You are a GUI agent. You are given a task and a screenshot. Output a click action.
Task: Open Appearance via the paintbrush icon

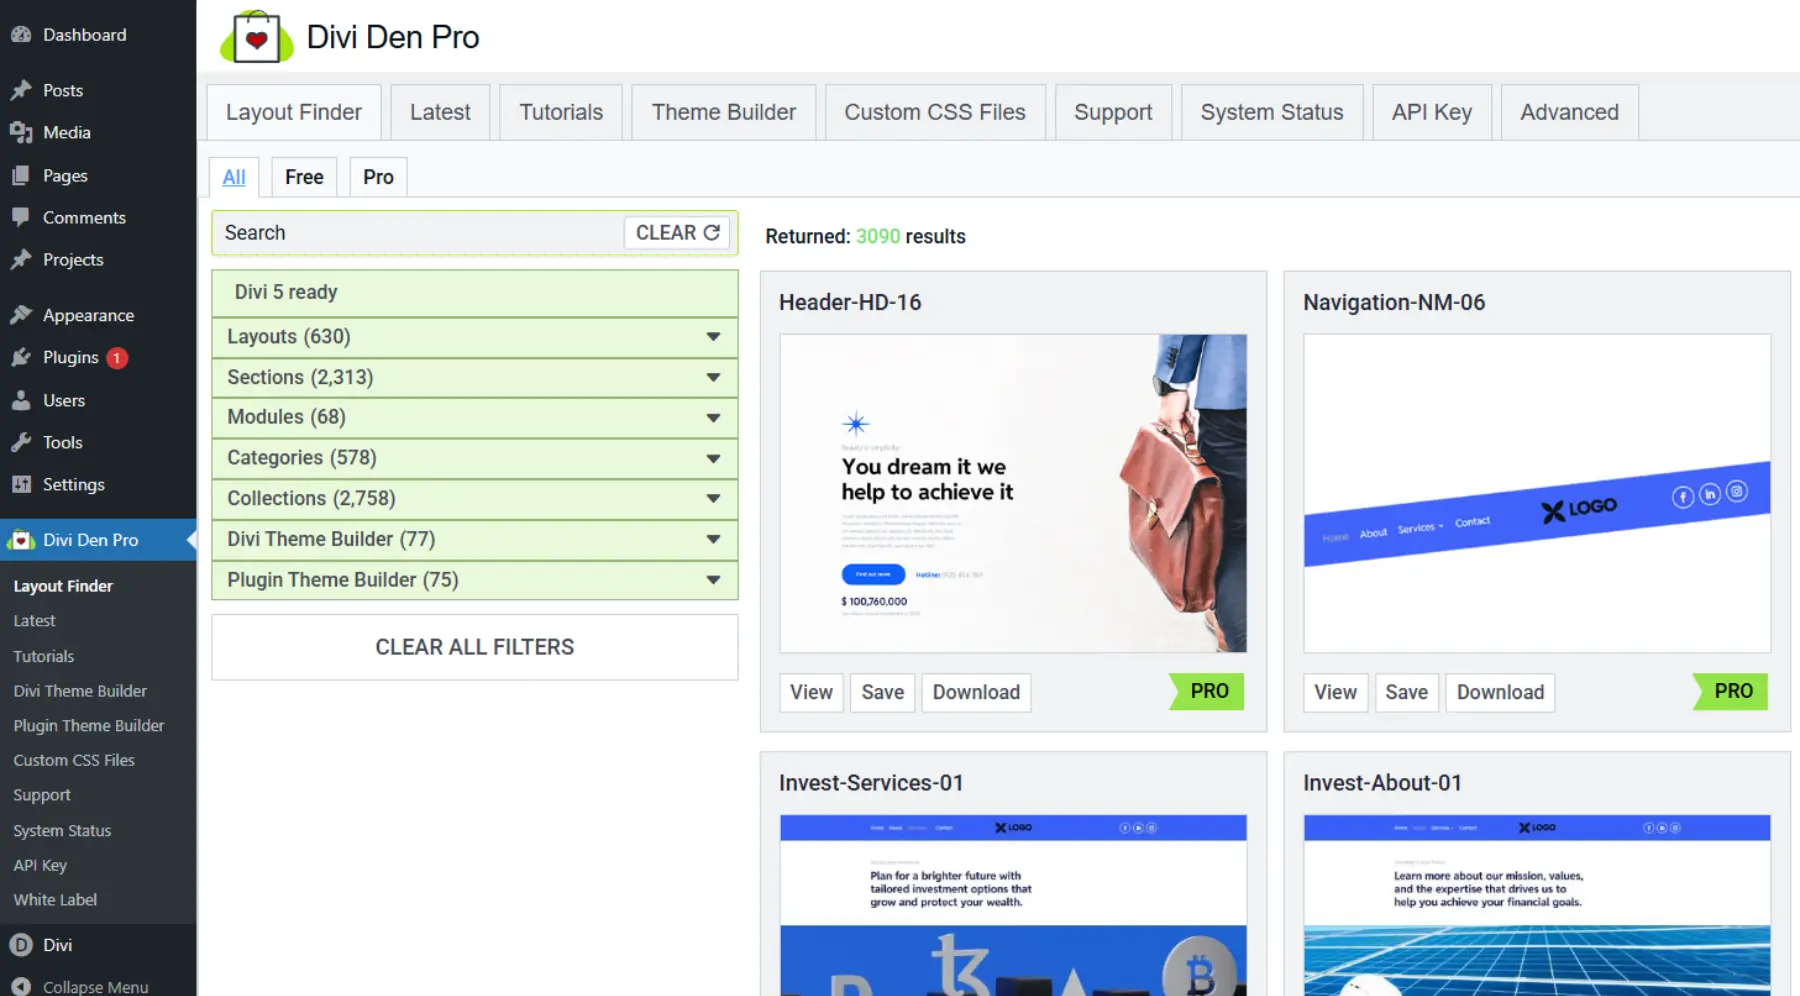21,314
